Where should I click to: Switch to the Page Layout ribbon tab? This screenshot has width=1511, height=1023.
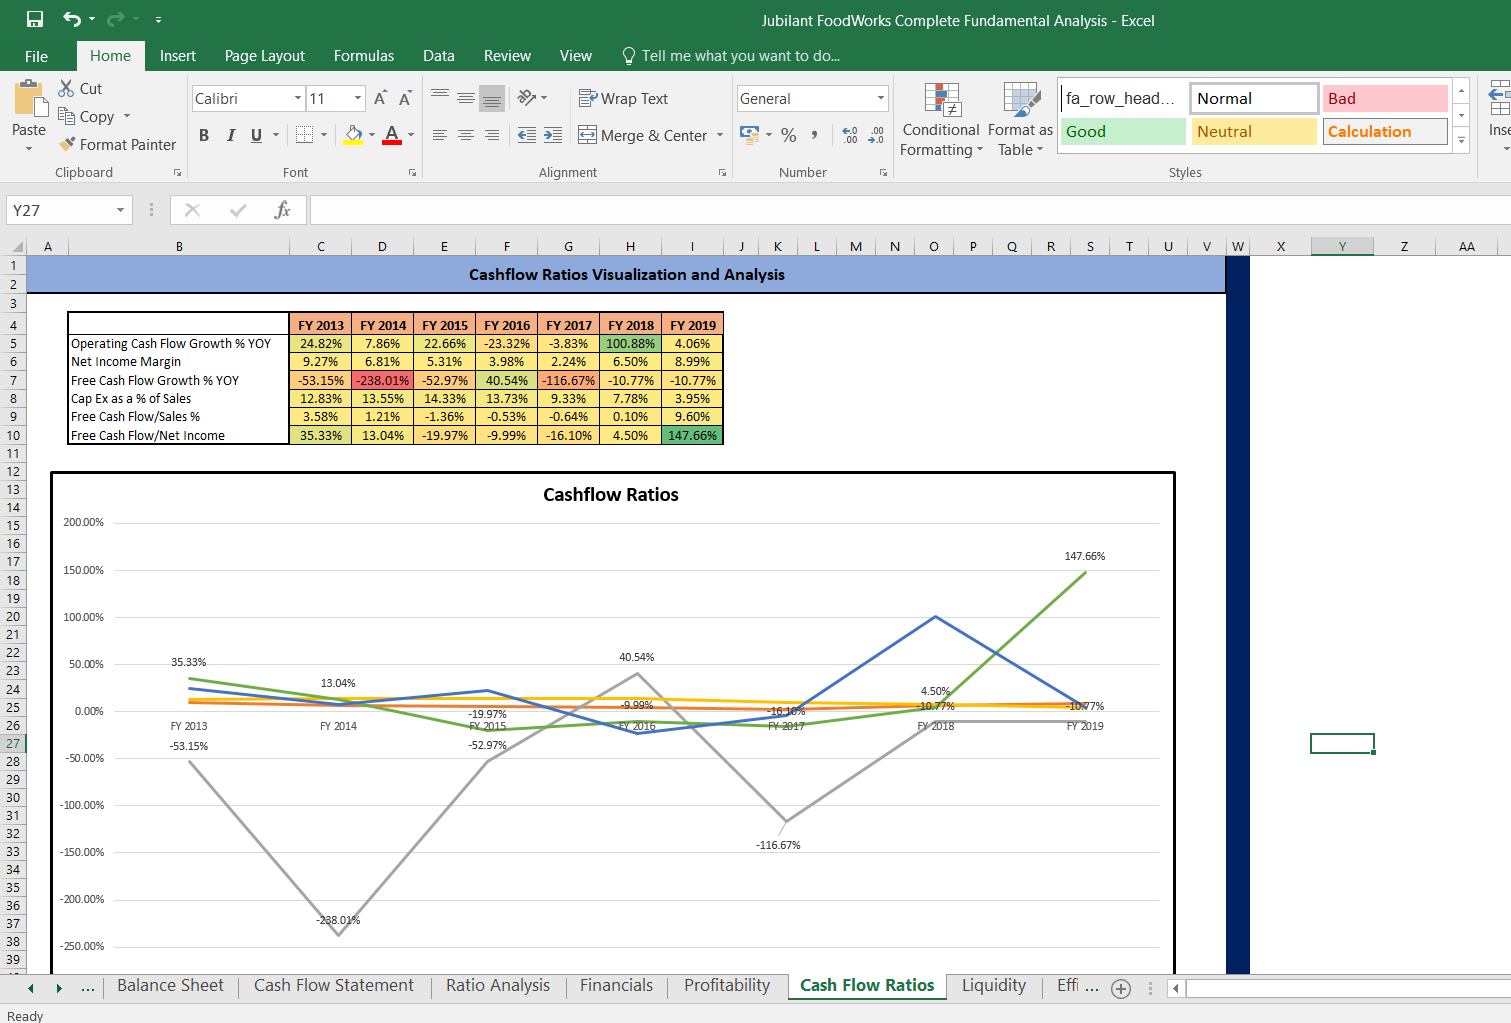tap(265, 56)
